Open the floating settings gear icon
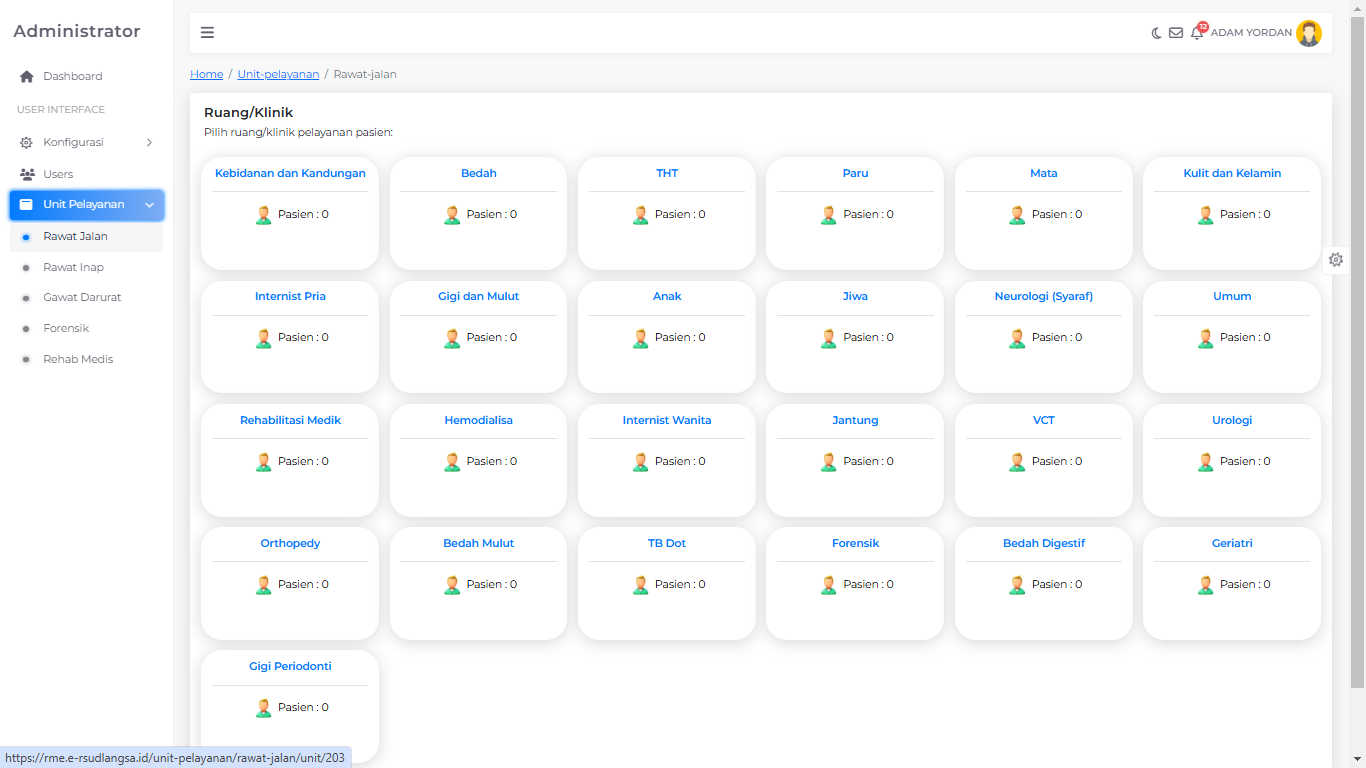The width and height of the screenshot is (1366, 768). pos(1336,260)
